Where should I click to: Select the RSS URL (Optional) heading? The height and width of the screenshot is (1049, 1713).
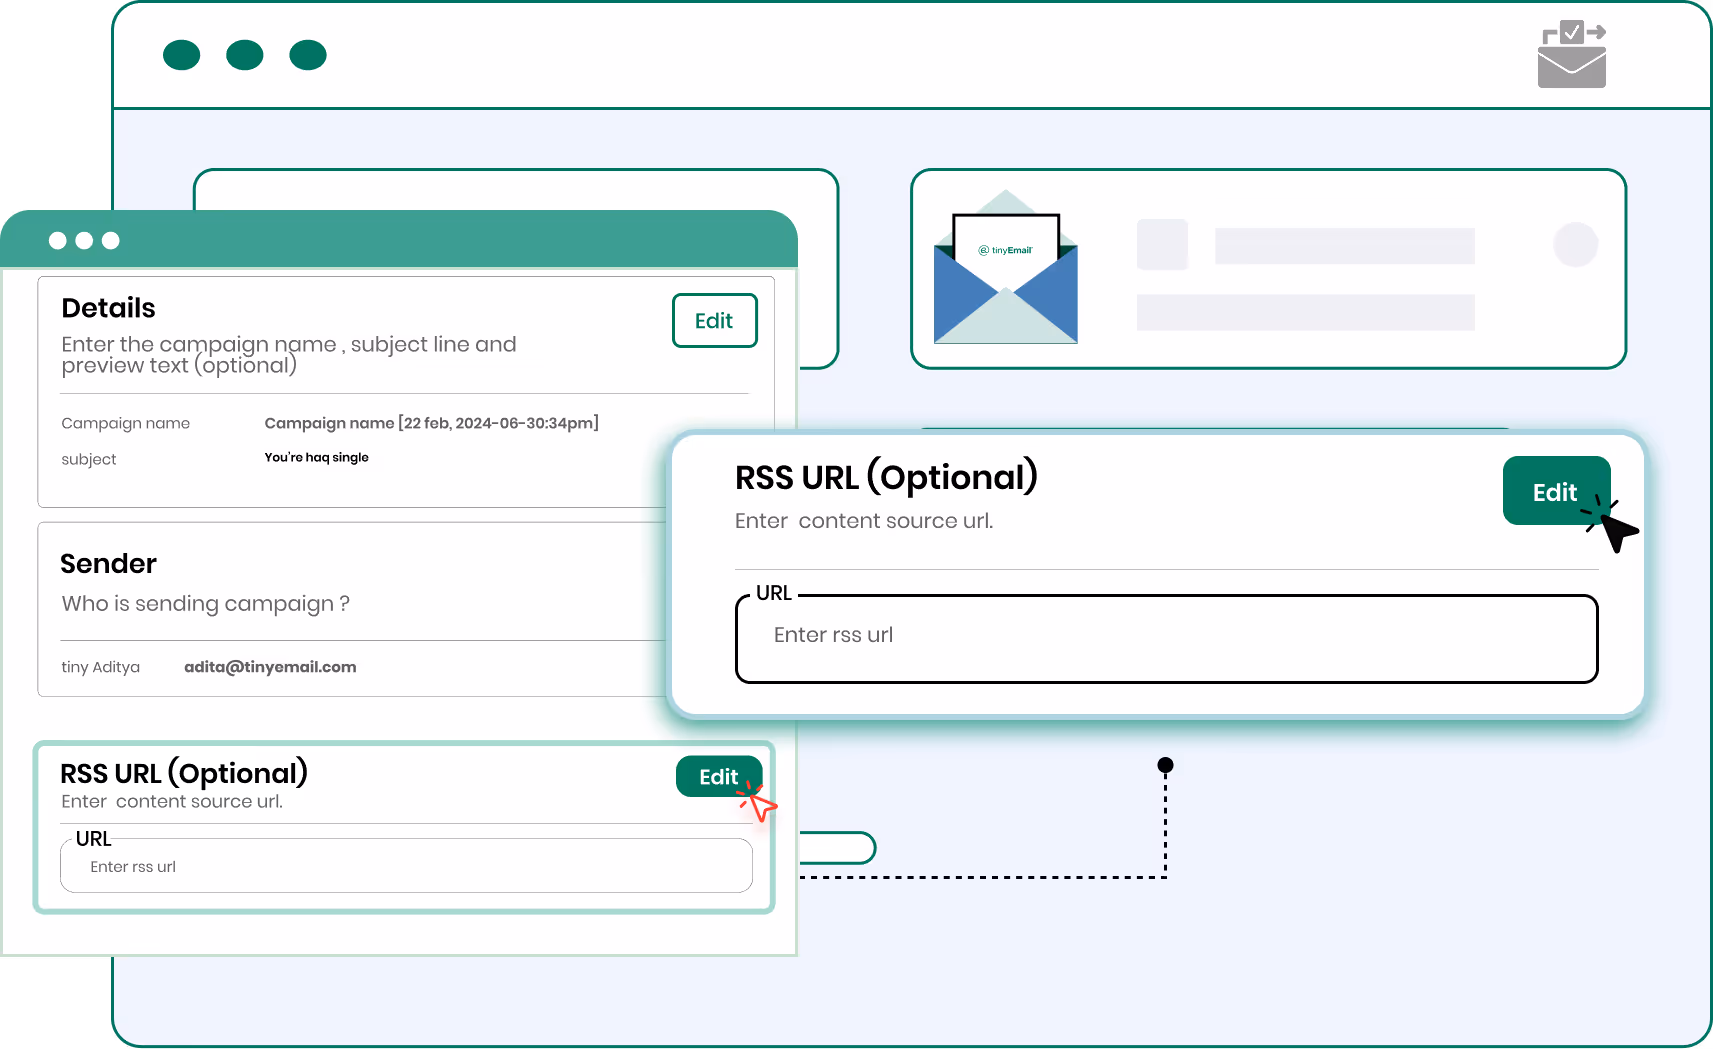(886, 477)
